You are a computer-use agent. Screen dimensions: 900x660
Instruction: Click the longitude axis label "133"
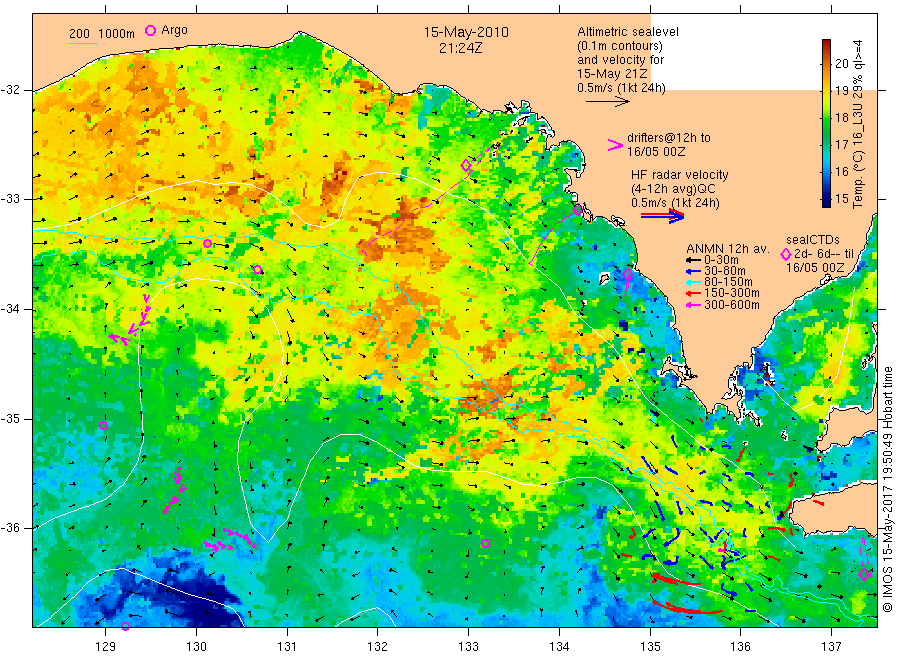point(468,647)
